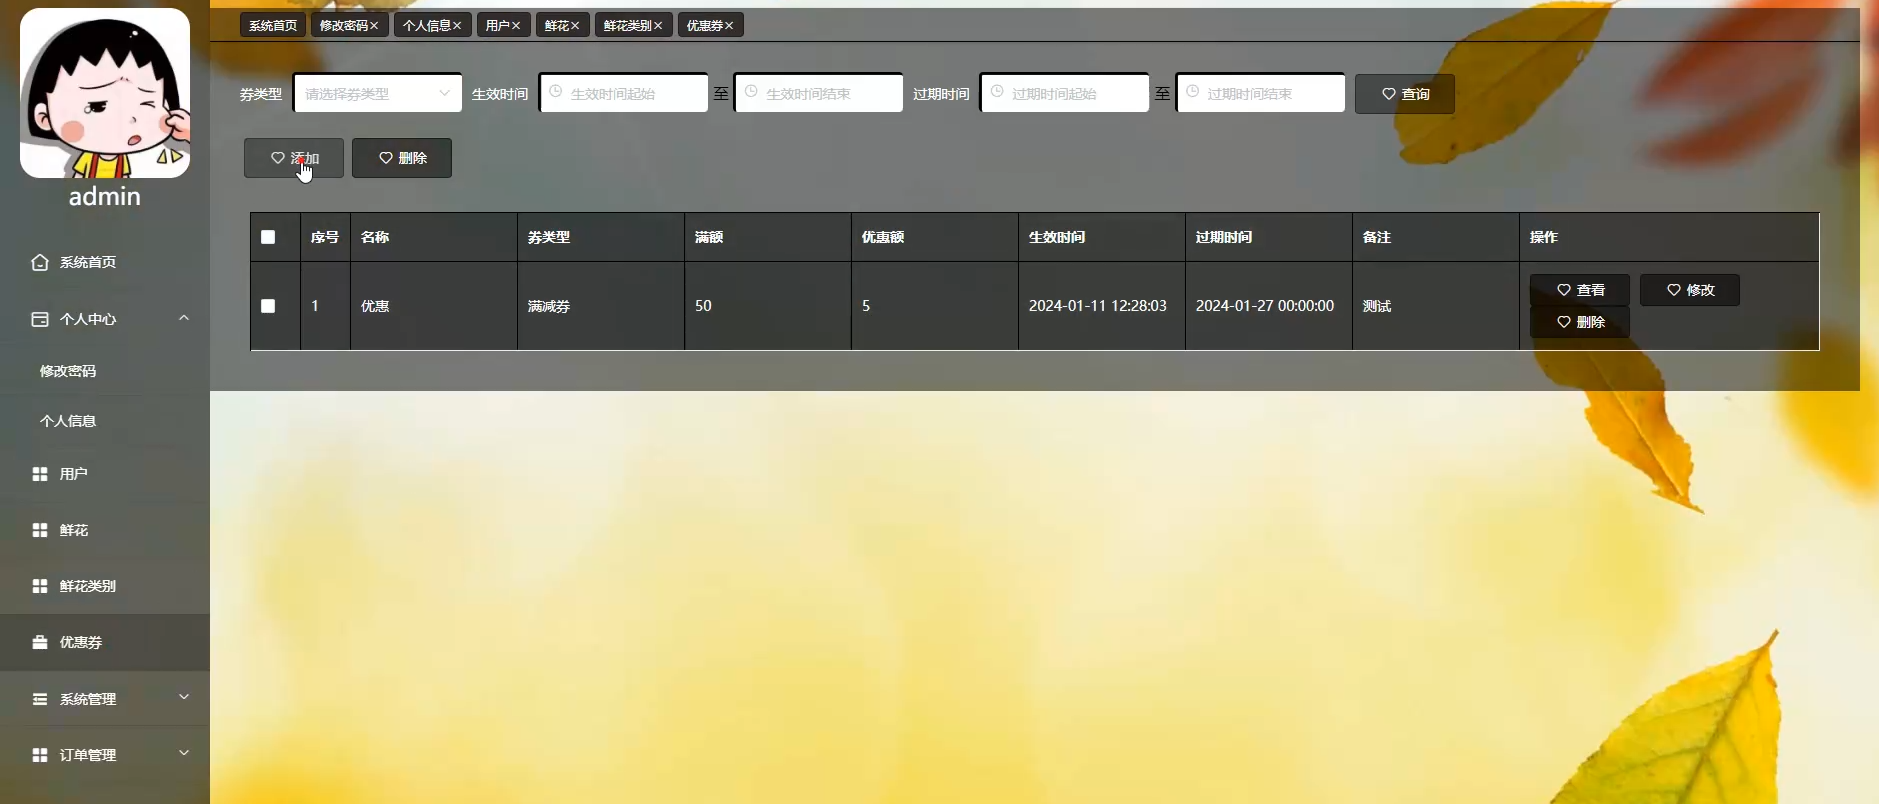Click the 测试 remark cell
This screenshot has width=1879, height=804.
tap(1436, 306)
